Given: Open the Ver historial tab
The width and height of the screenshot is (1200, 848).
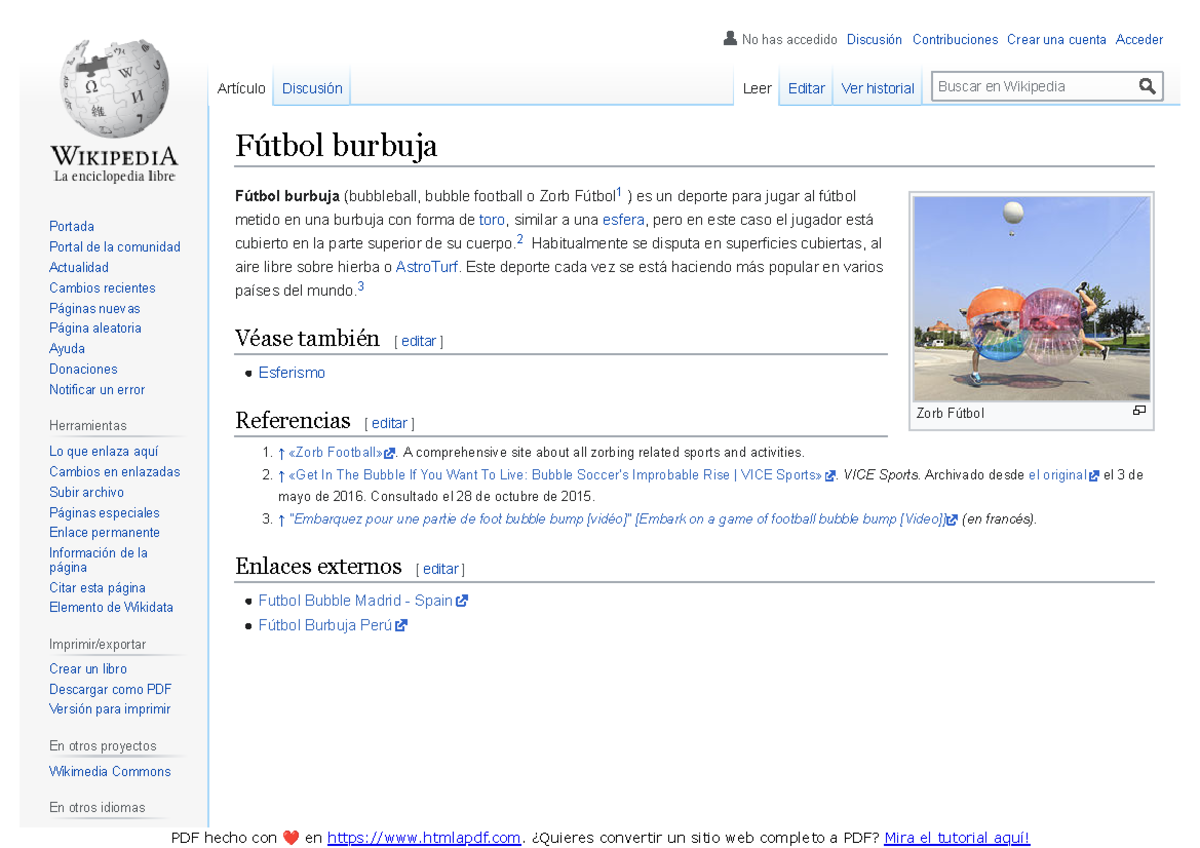Looking at the screenshot, I should point(877,88).
